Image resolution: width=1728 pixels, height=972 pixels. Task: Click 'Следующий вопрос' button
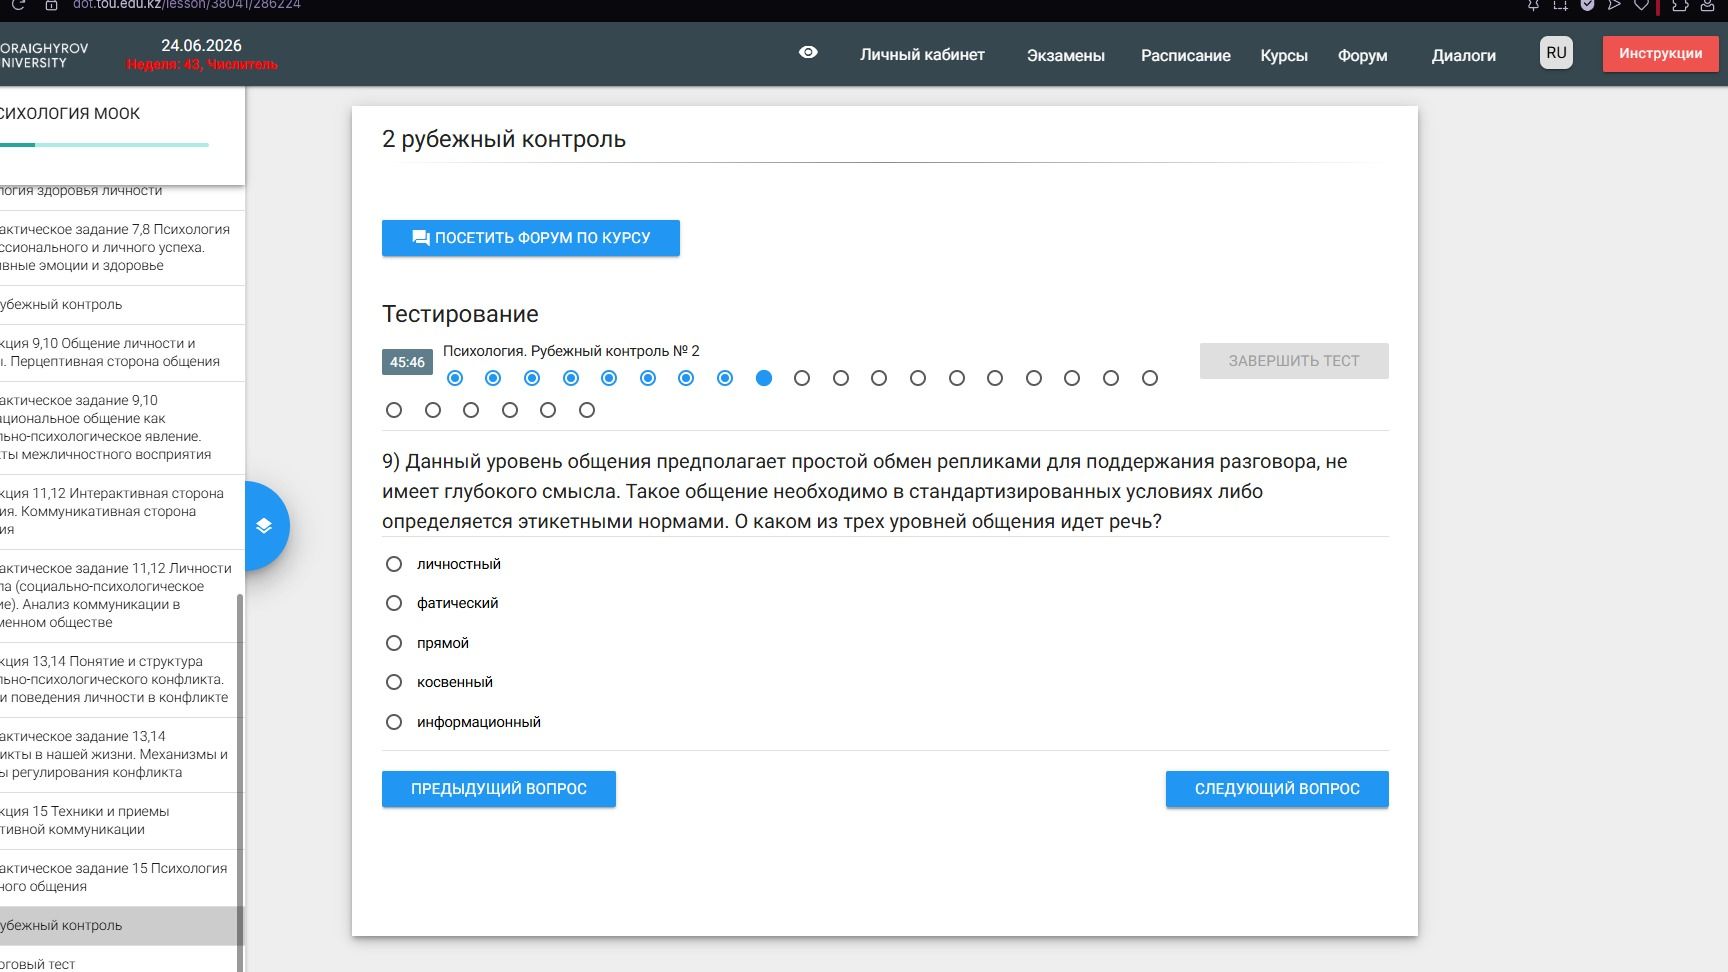[x=1277, y=789]
